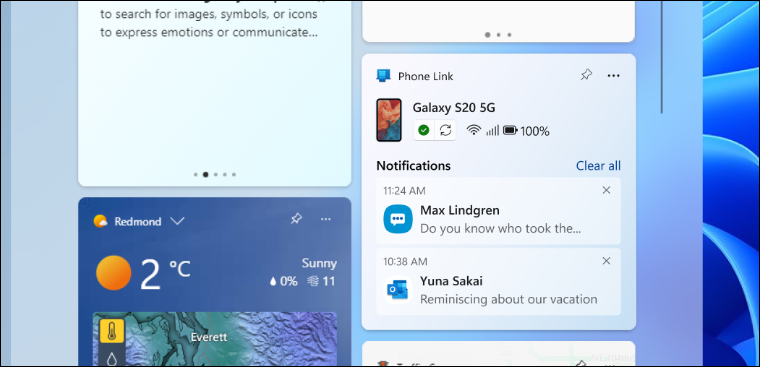Click the phone Wi-Fi status icon
Viewport: 760px width, 367px height.
[x=474, y=130]
